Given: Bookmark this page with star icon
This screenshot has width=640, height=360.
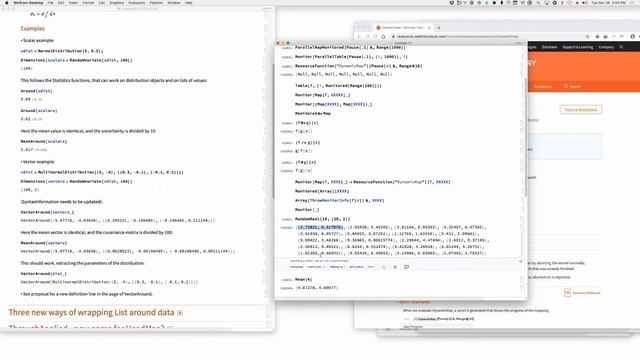Looking at the screenshot, I should 587,36.
